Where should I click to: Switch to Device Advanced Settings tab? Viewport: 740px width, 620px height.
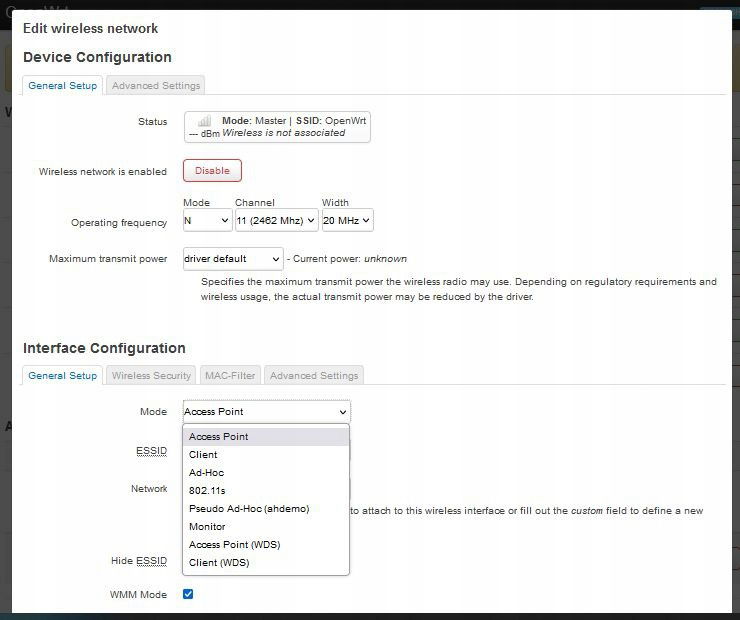156,85
